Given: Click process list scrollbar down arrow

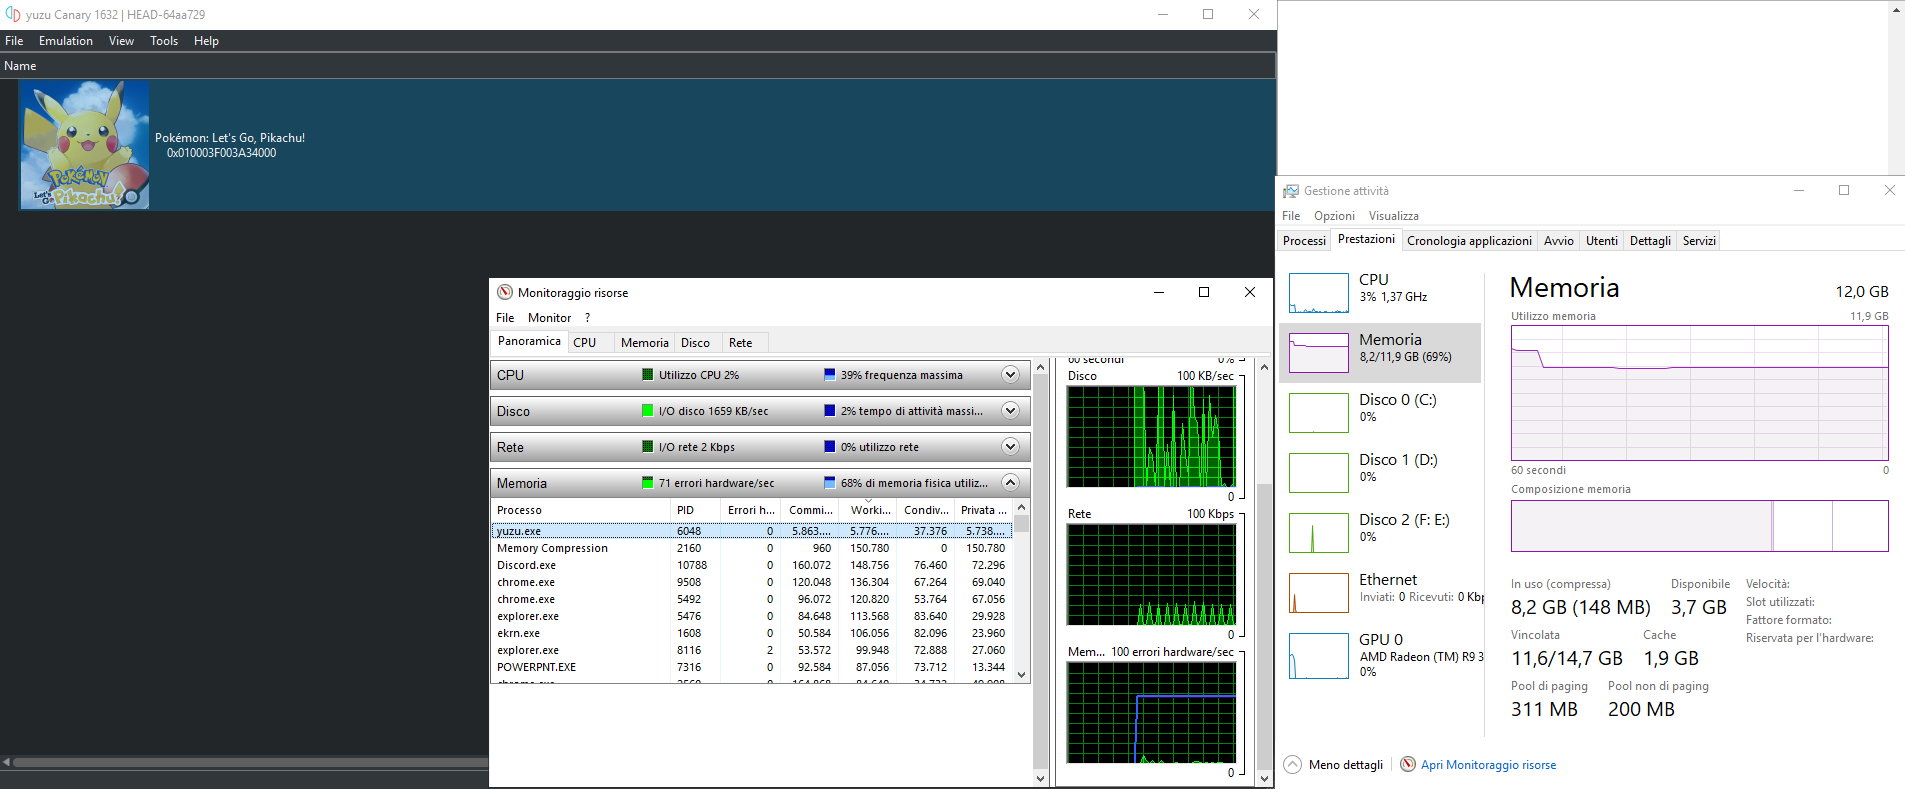Looking at the screenshot, I should [1022, 675].
